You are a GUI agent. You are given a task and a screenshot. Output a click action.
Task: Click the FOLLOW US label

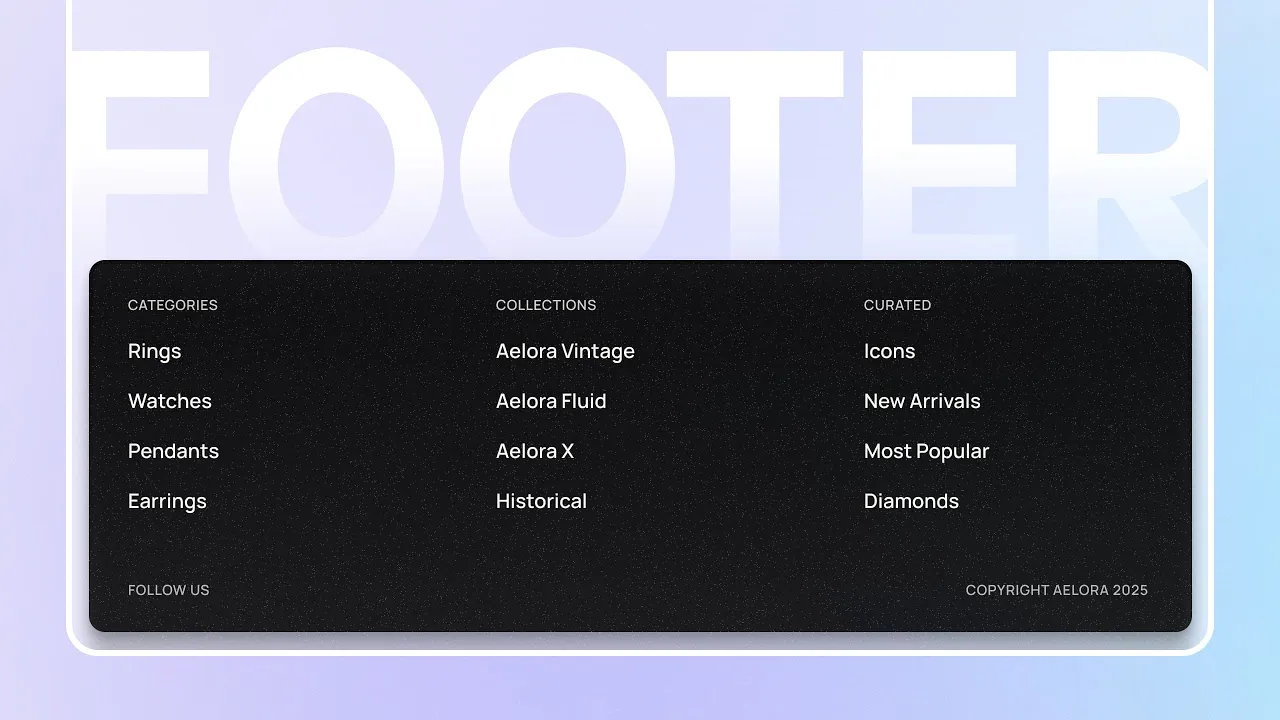169,590
